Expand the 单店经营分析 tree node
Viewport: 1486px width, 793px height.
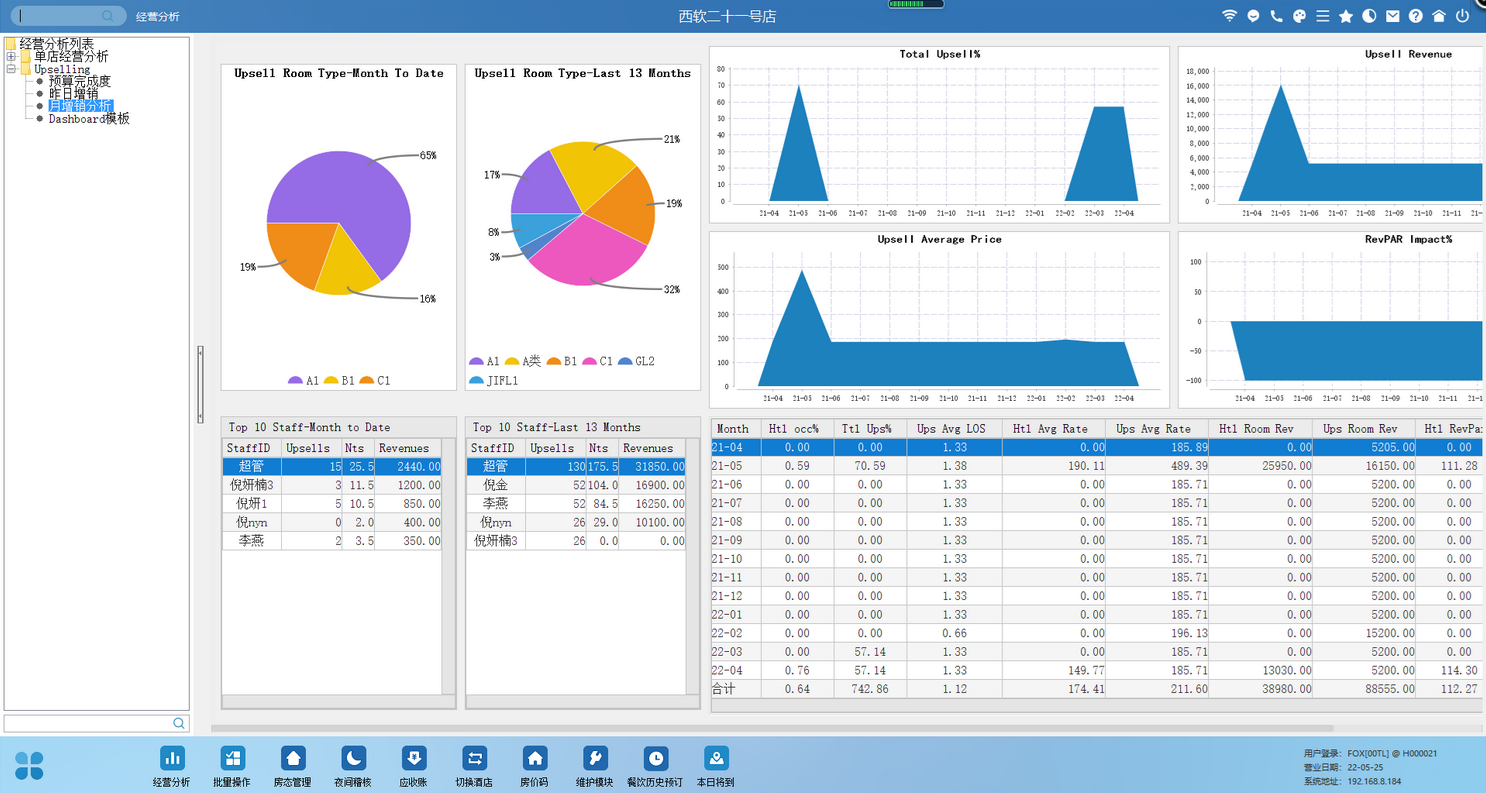pos(11,57)
